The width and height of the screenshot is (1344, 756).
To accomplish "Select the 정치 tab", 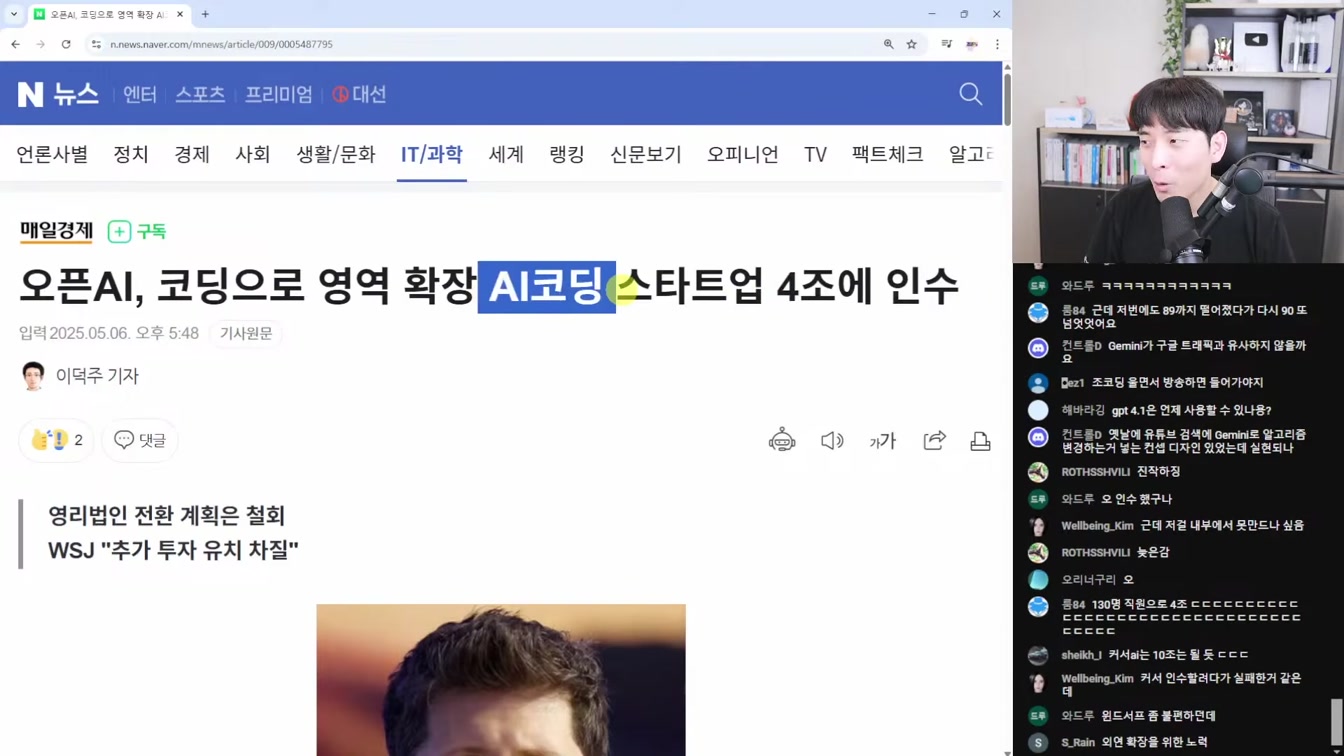I will point(131,154).
